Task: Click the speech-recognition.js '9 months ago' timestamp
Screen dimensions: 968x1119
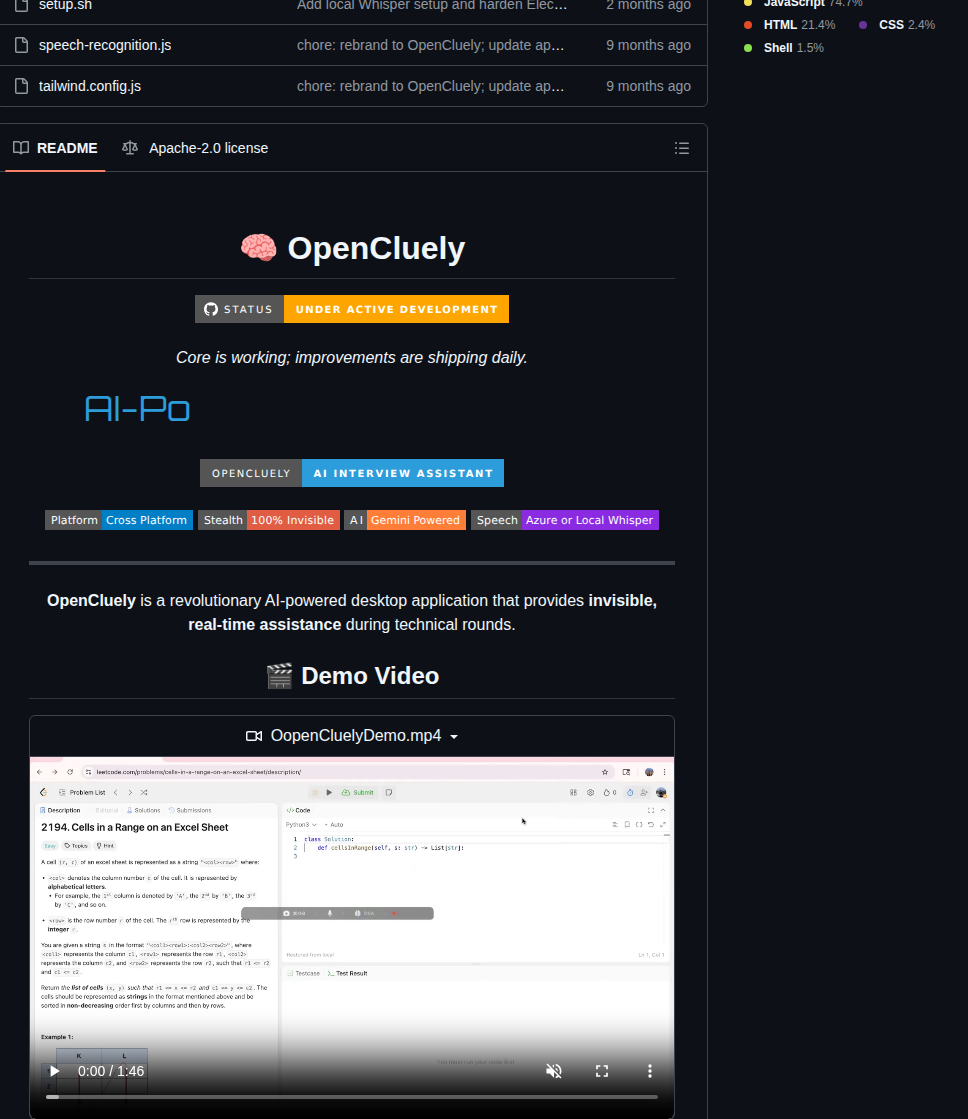Action: [x=648, y=45]
